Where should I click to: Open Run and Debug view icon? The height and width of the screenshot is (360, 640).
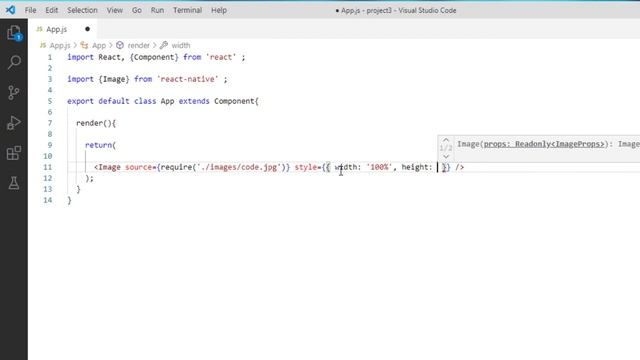click(x=13, y=123)
